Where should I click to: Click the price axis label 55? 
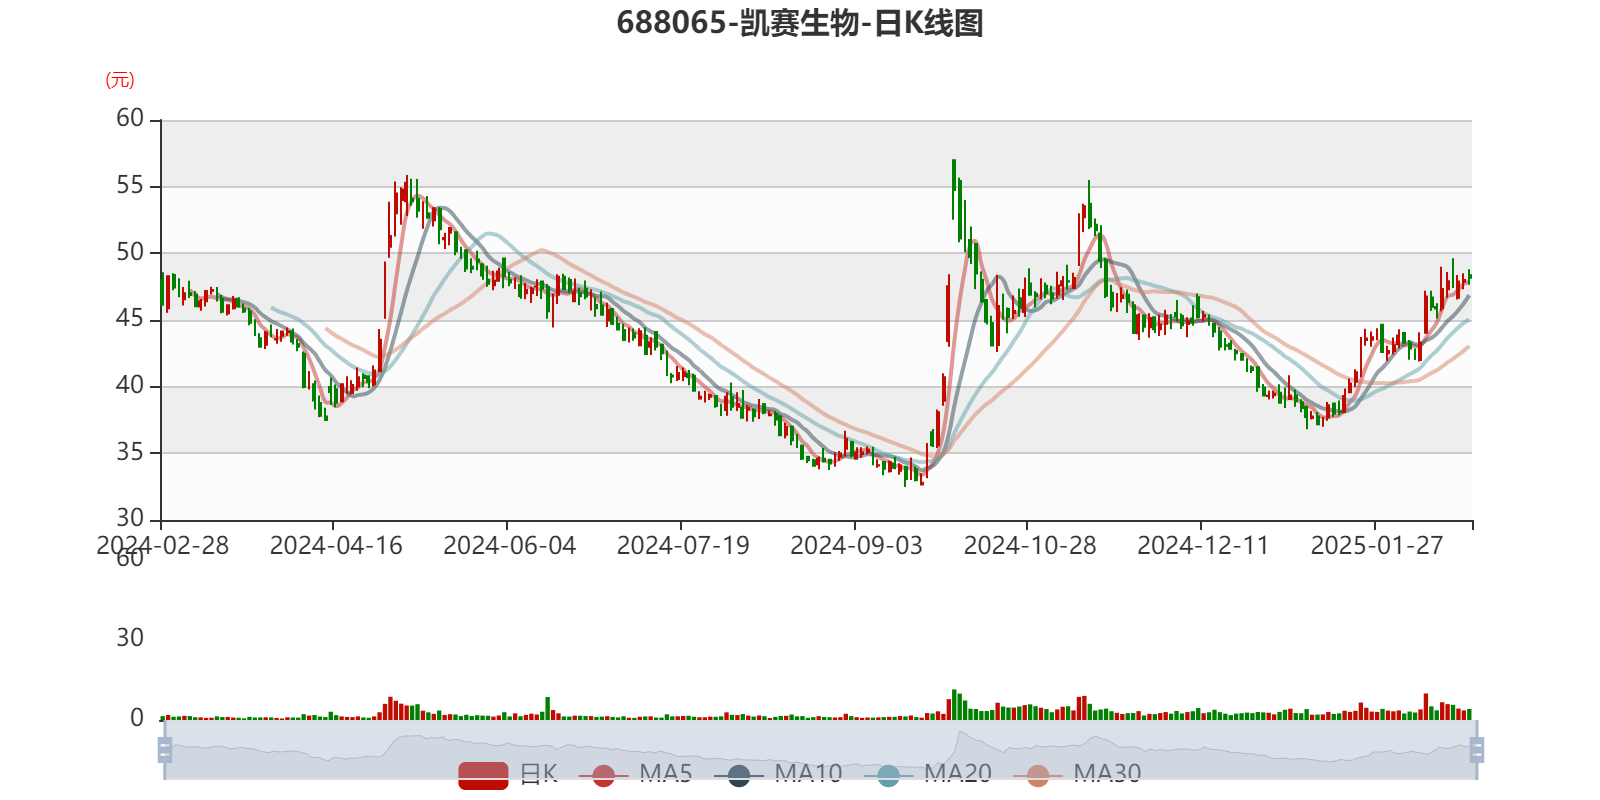pyautogui.click(x=130, y=186)
